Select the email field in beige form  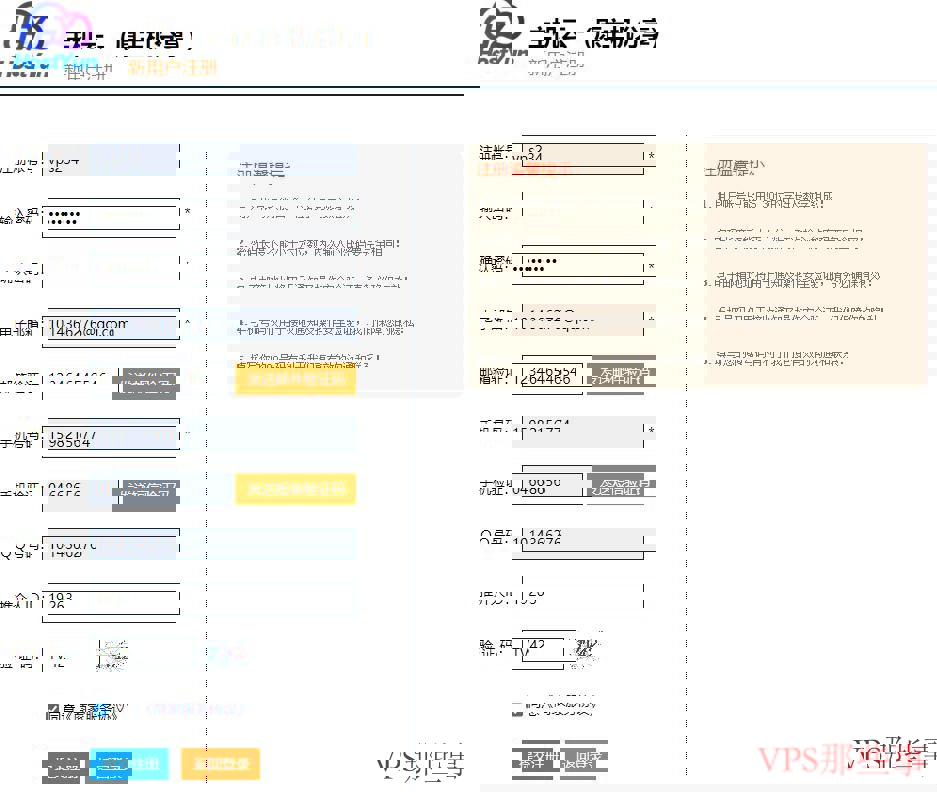[583, 319]
